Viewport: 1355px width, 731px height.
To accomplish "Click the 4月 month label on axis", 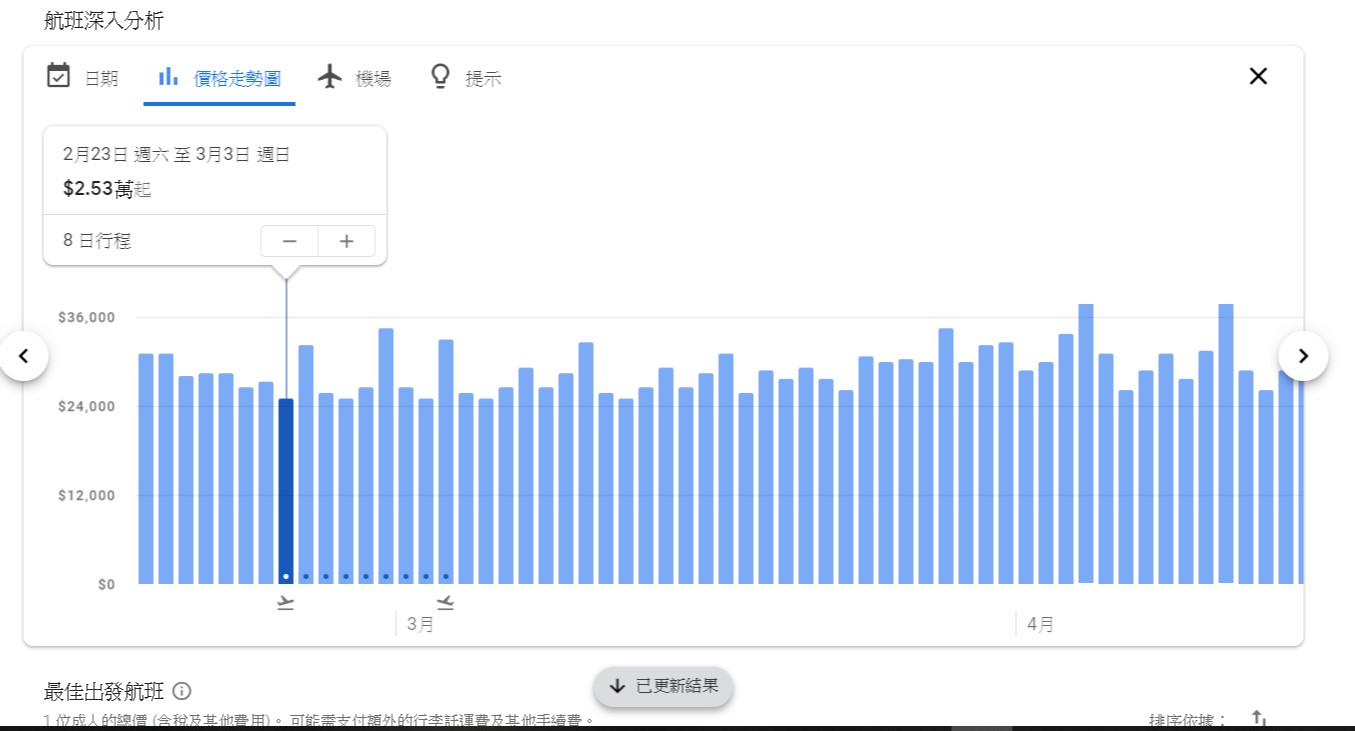I will click(x=1040, y=625).
